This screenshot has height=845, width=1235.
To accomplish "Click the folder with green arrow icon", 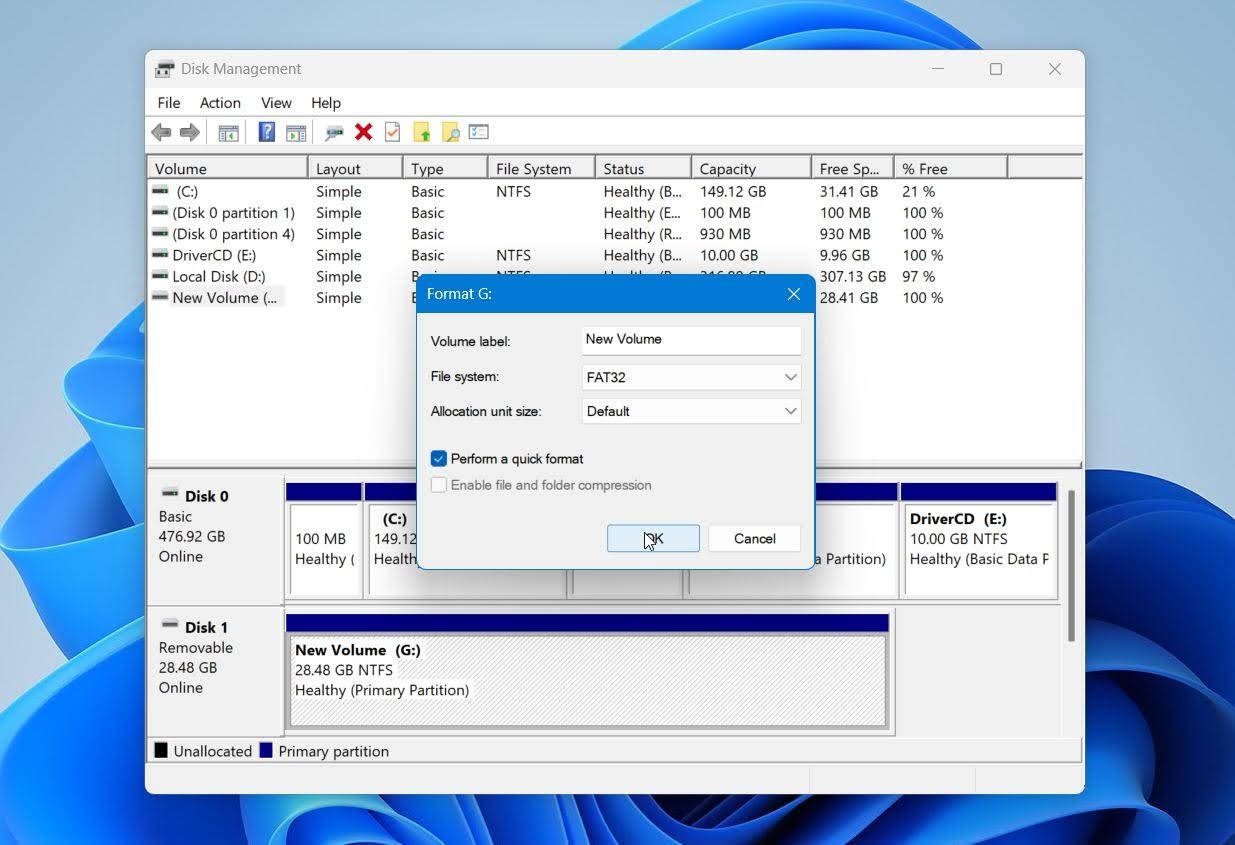I will pyautogui.click(x=422, y=132).
